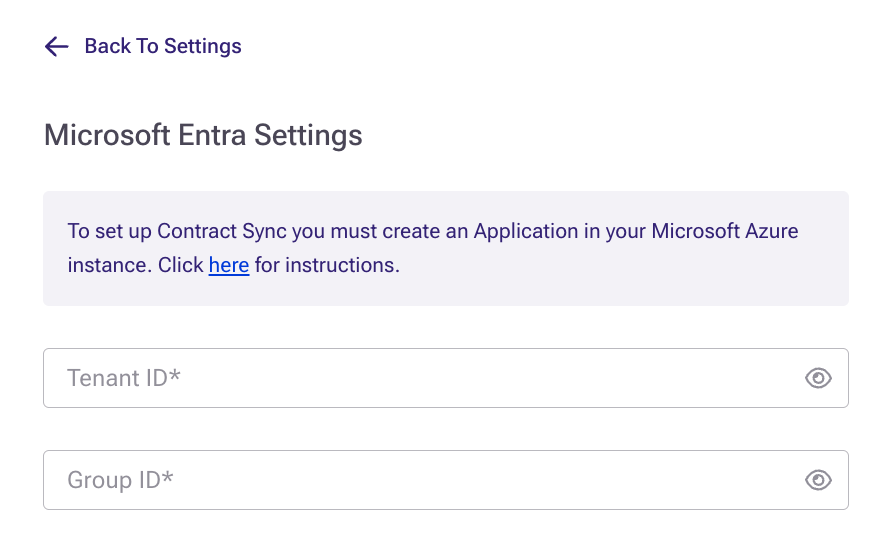Select the eye icon in Tenant ID box

pyautogui.click(x=818, y=378)
